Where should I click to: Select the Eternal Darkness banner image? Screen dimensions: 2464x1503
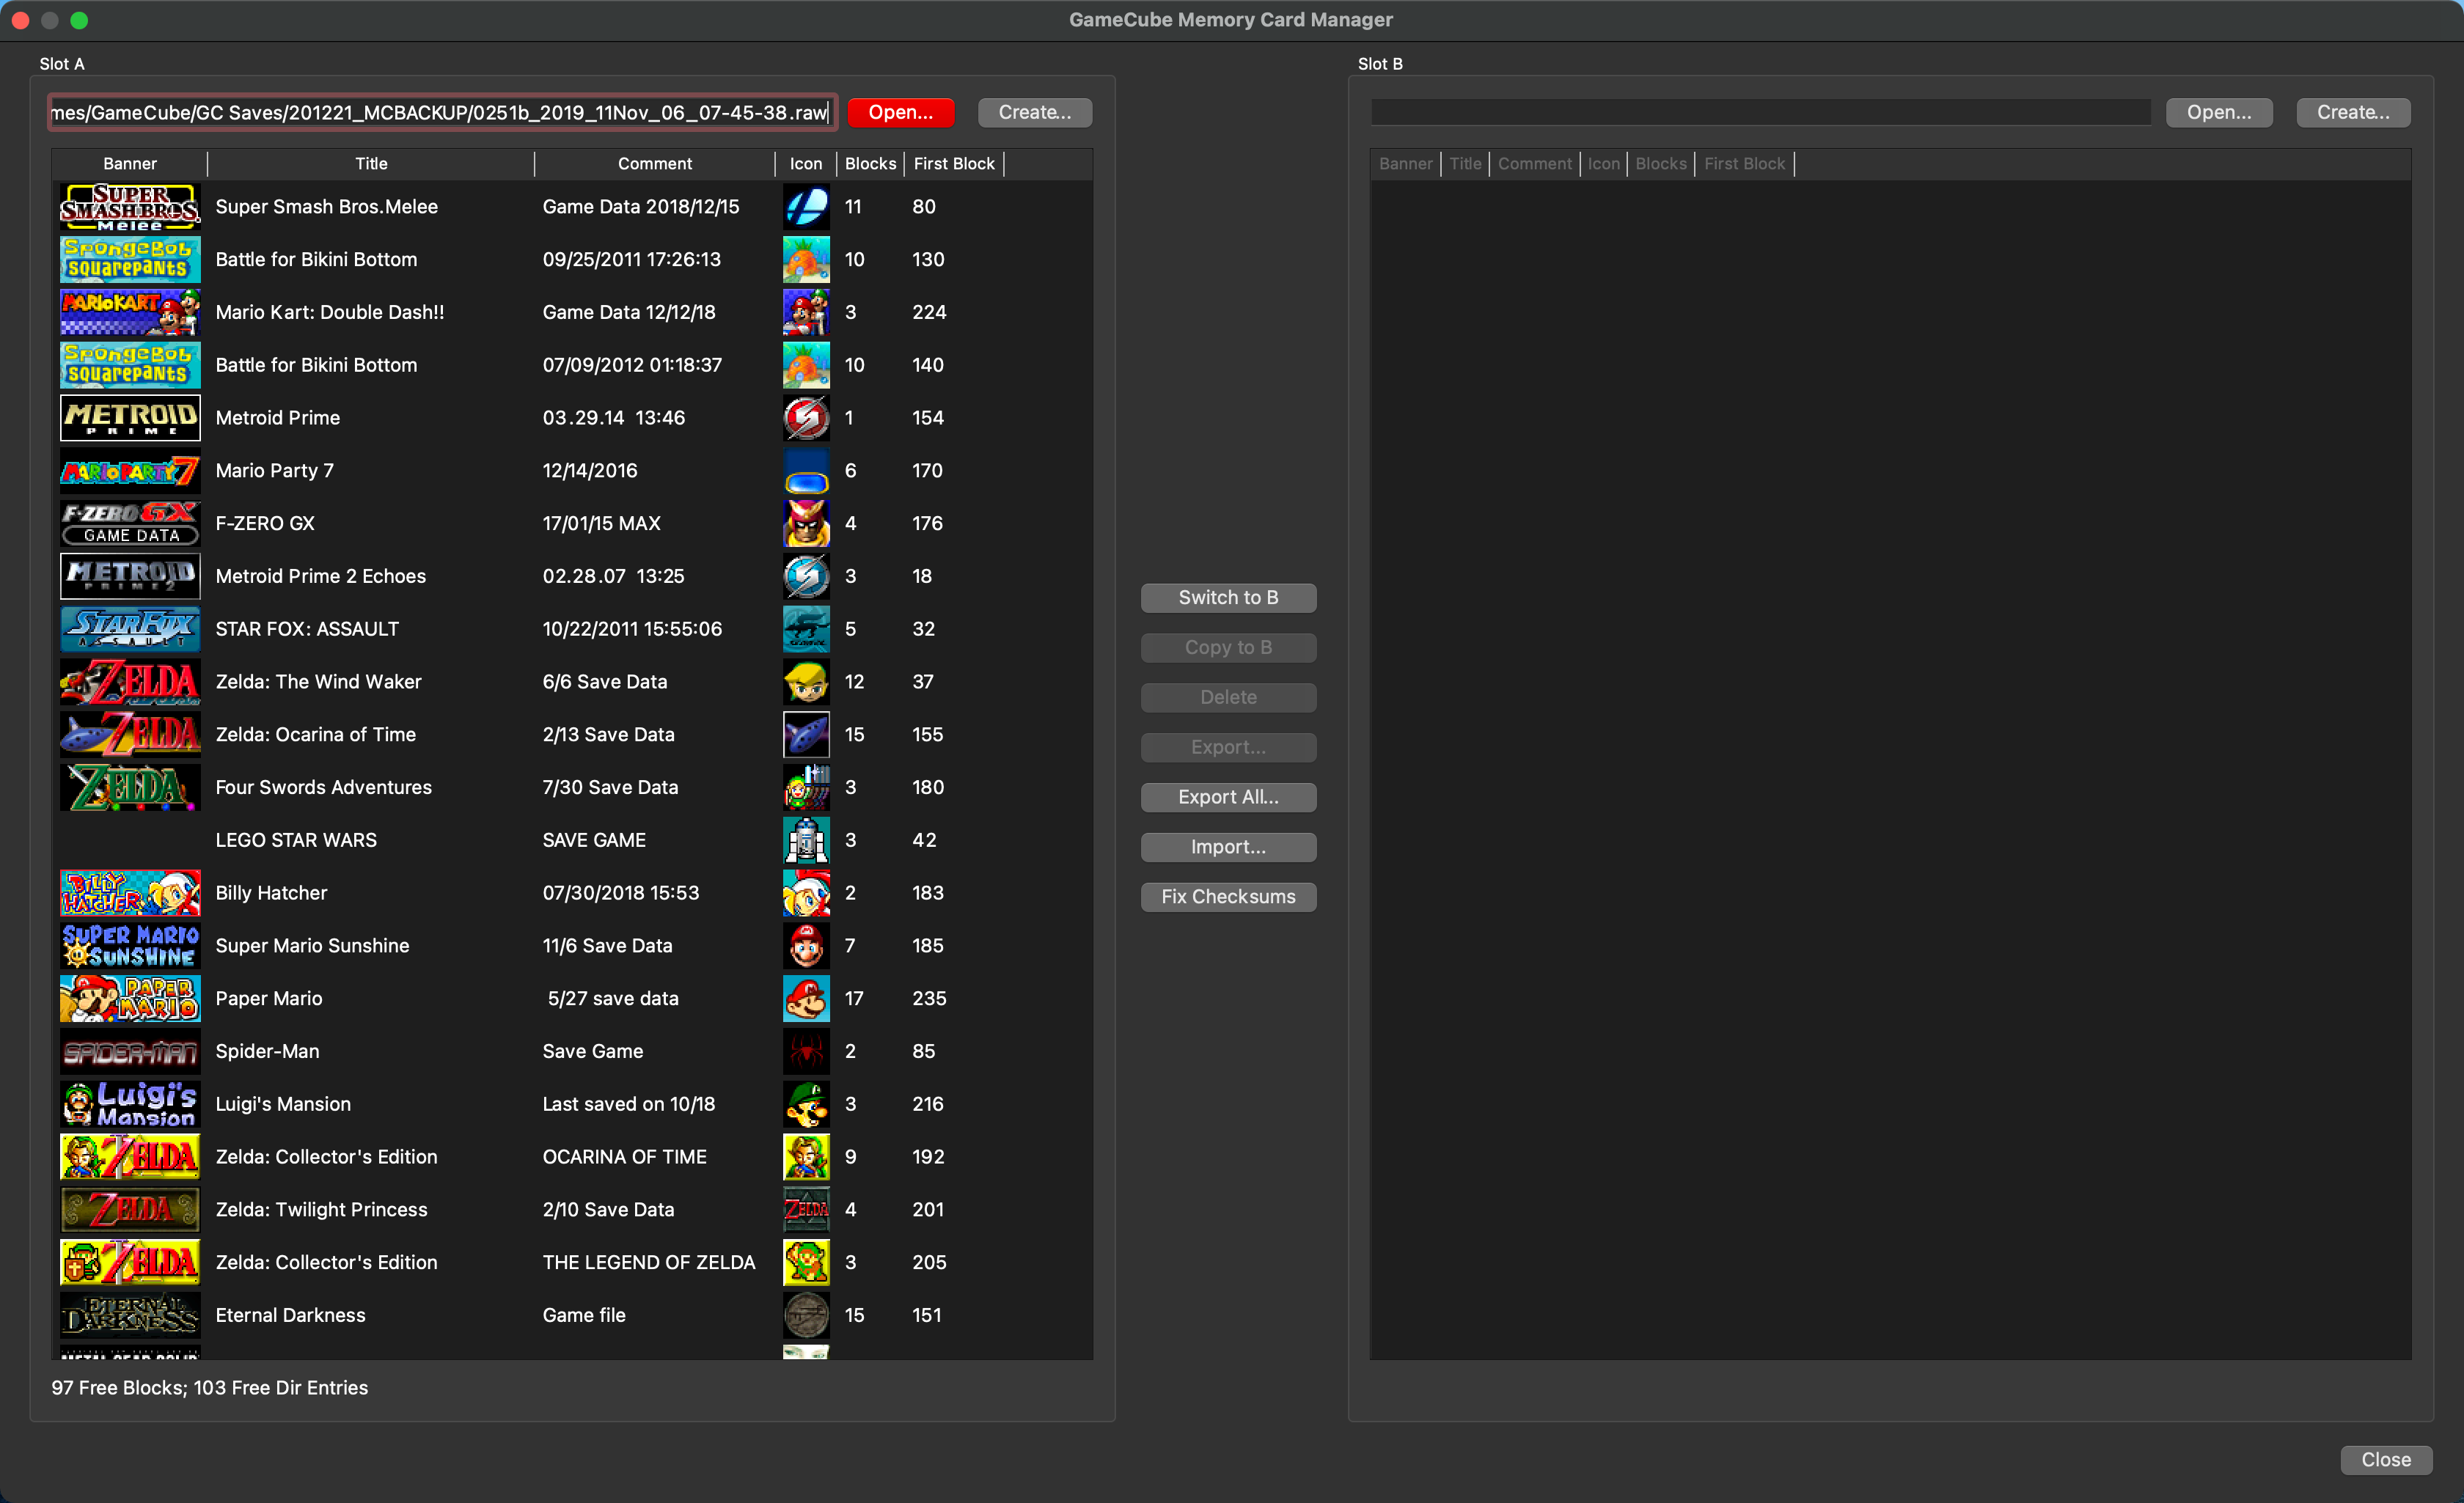tap(130, 1315)
